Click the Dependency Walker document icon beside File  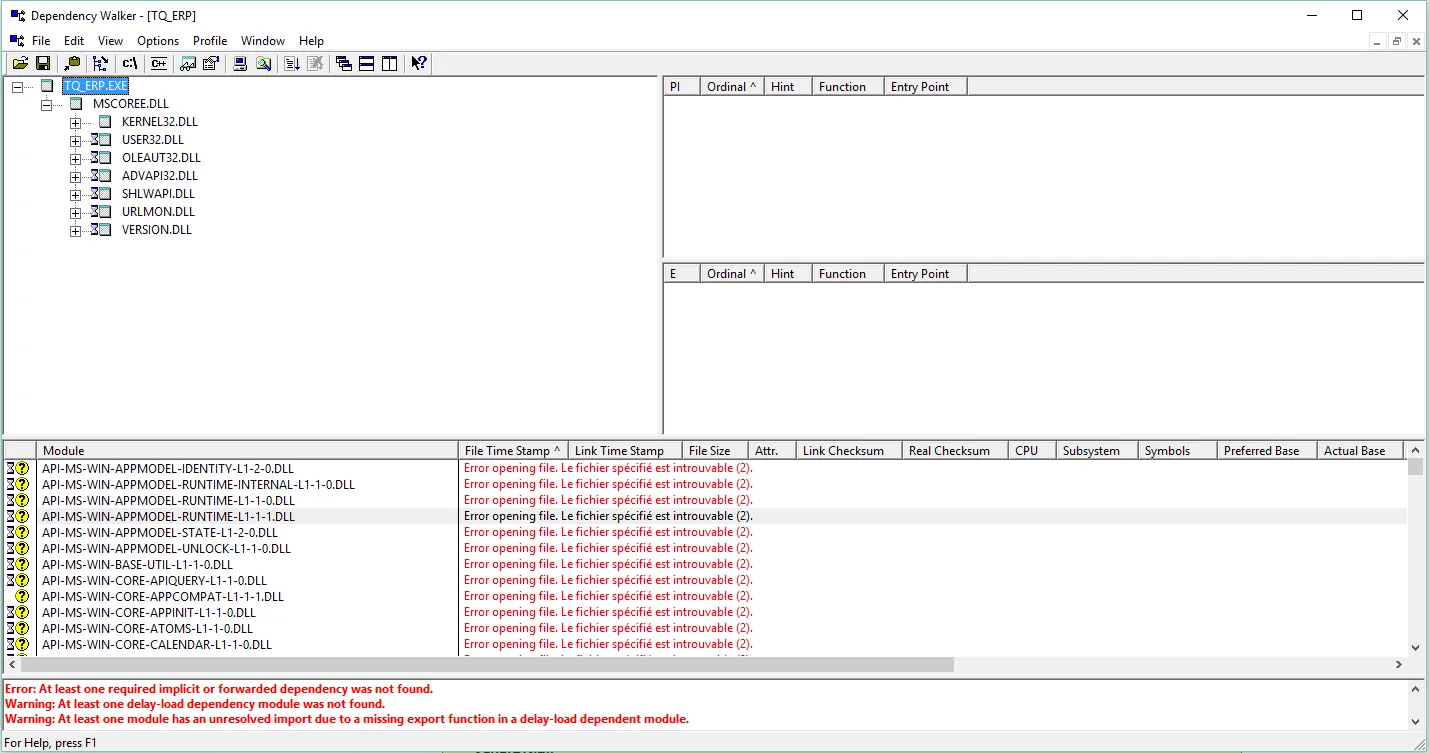click(17, 40)
